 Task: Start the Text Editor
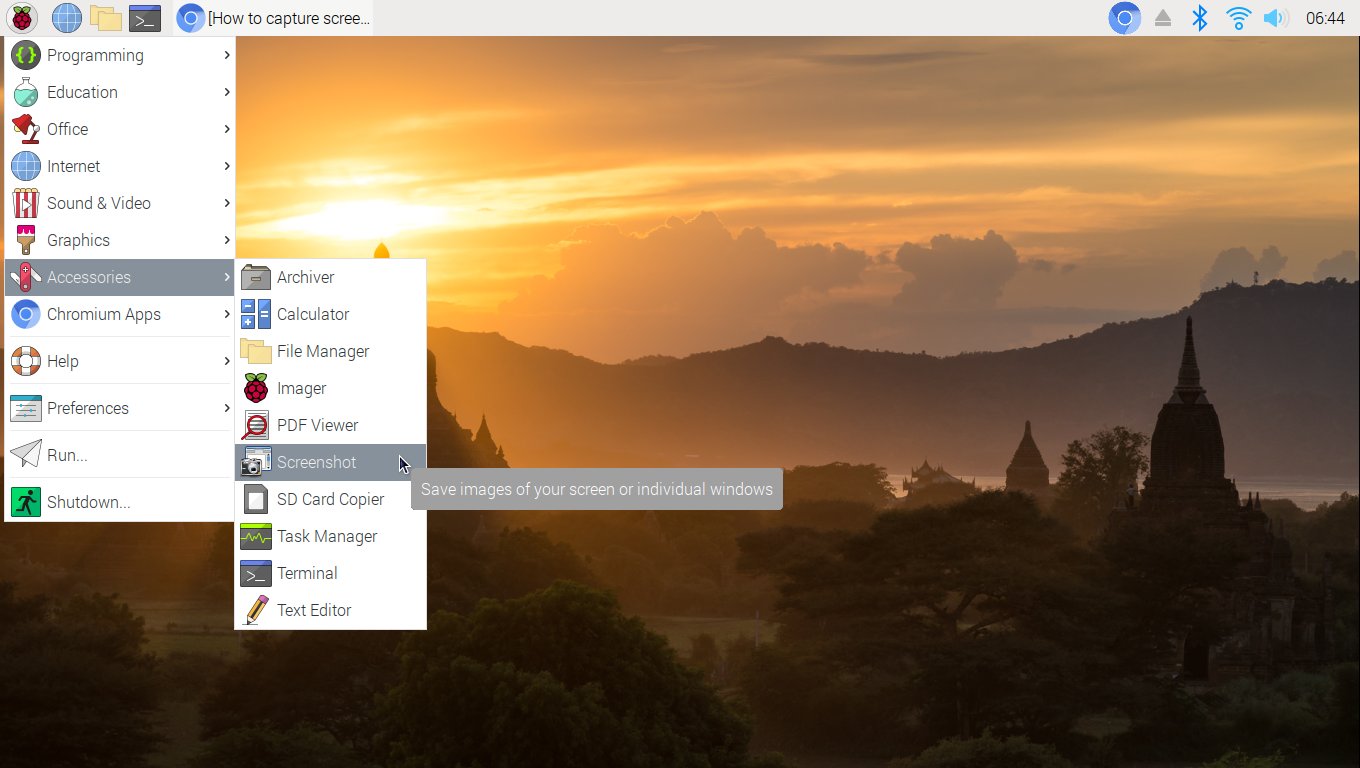(314, 610)
